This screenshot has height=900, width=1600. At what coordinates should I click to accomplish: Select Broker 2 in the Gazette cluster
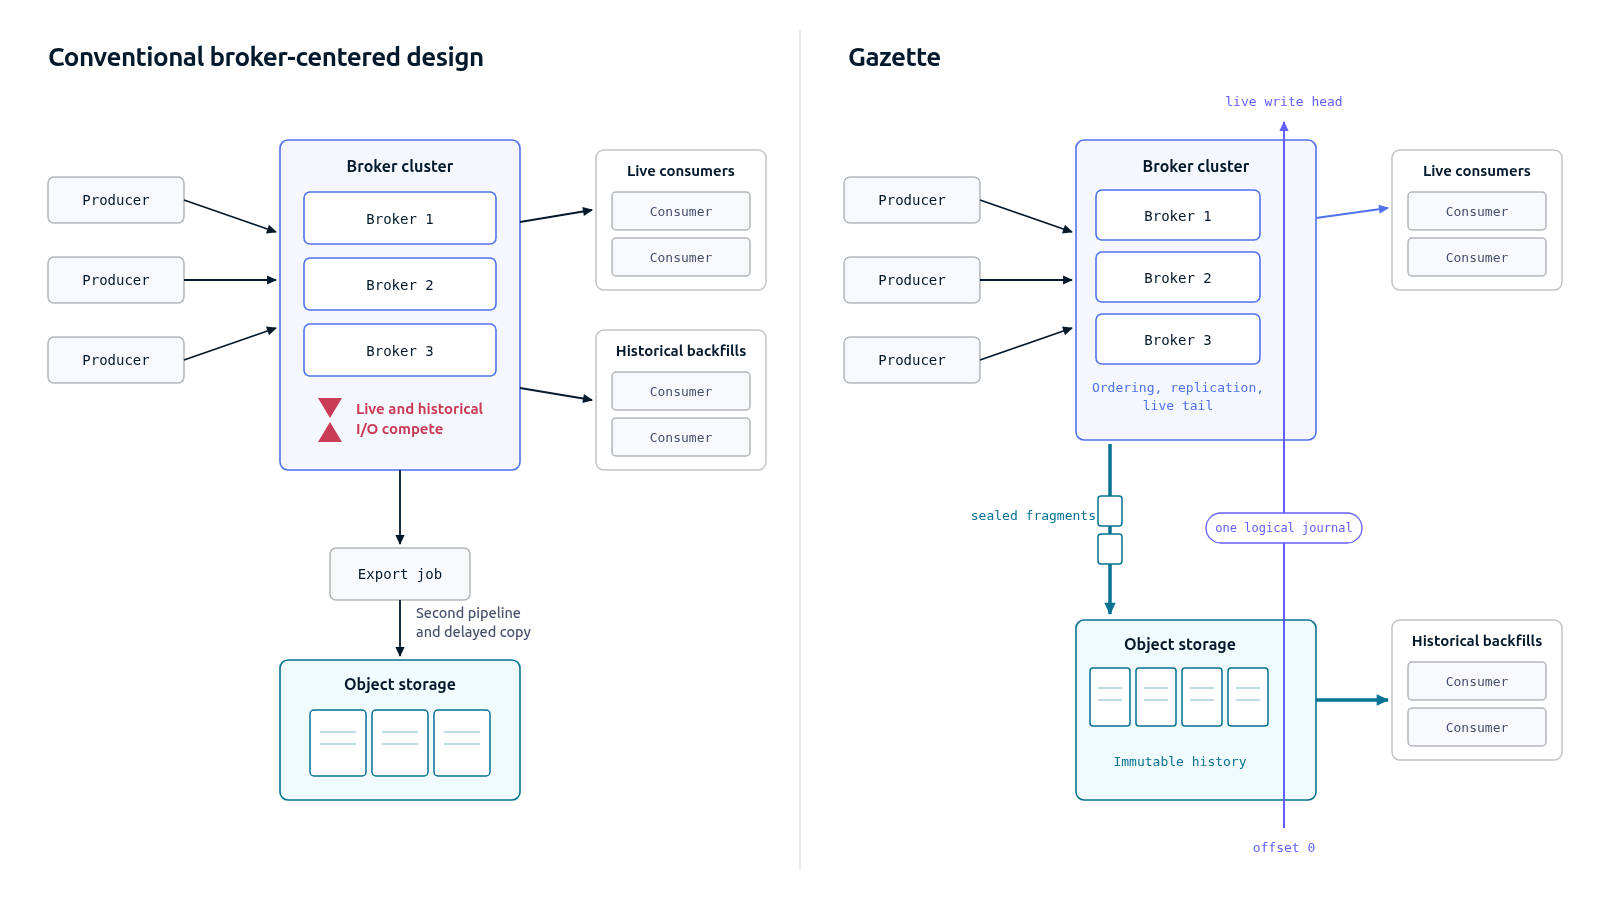(1178, 277)
